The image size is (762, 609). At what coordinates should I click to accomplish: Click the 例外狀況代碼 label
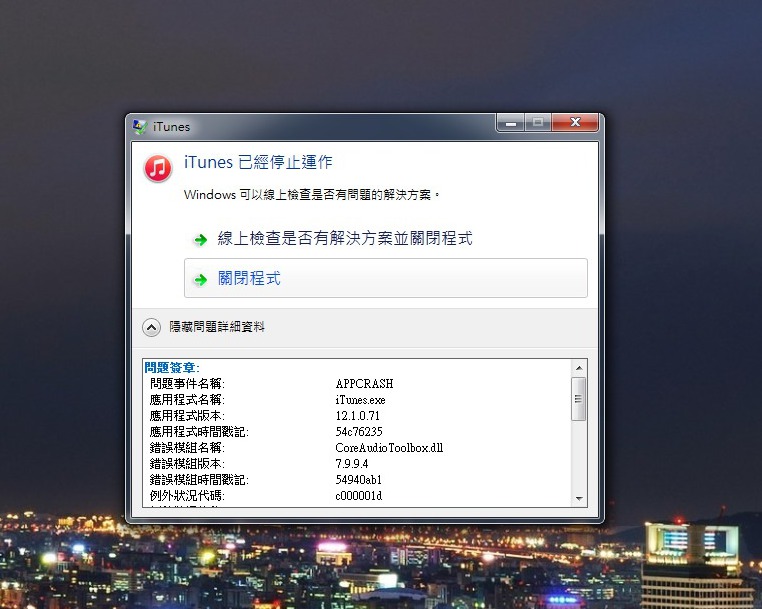[187, 496]
